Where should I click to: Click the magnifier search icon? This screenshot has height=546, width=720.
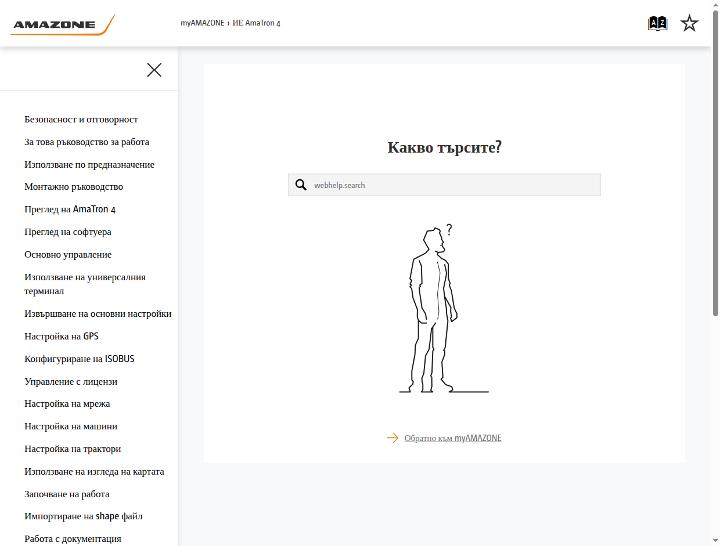[301, 185]
